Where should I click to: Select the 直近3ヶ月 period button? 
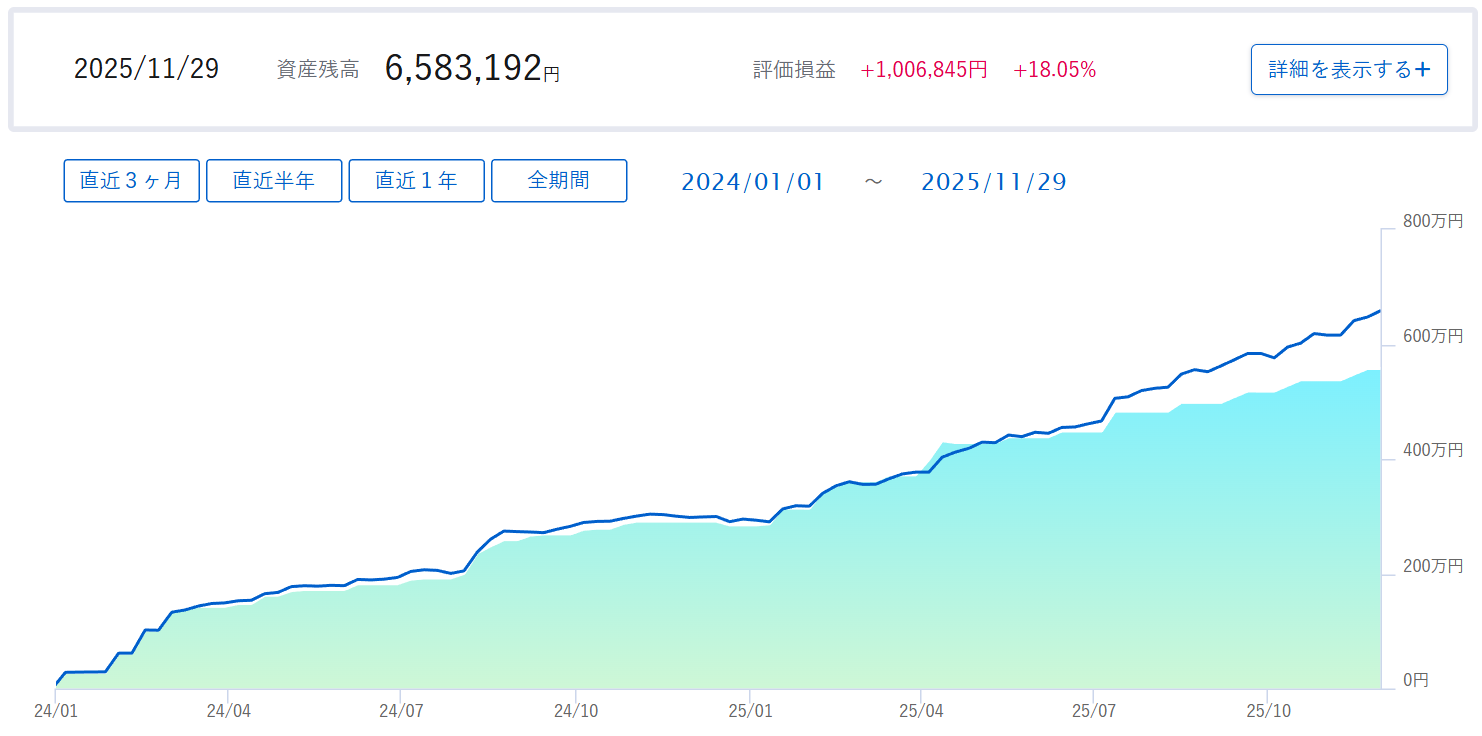[132, 181]
